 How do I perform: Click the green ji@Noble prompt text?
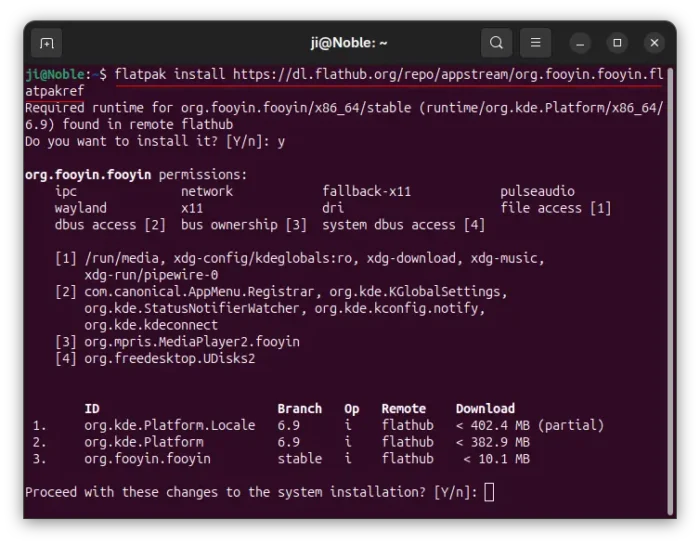58,75
